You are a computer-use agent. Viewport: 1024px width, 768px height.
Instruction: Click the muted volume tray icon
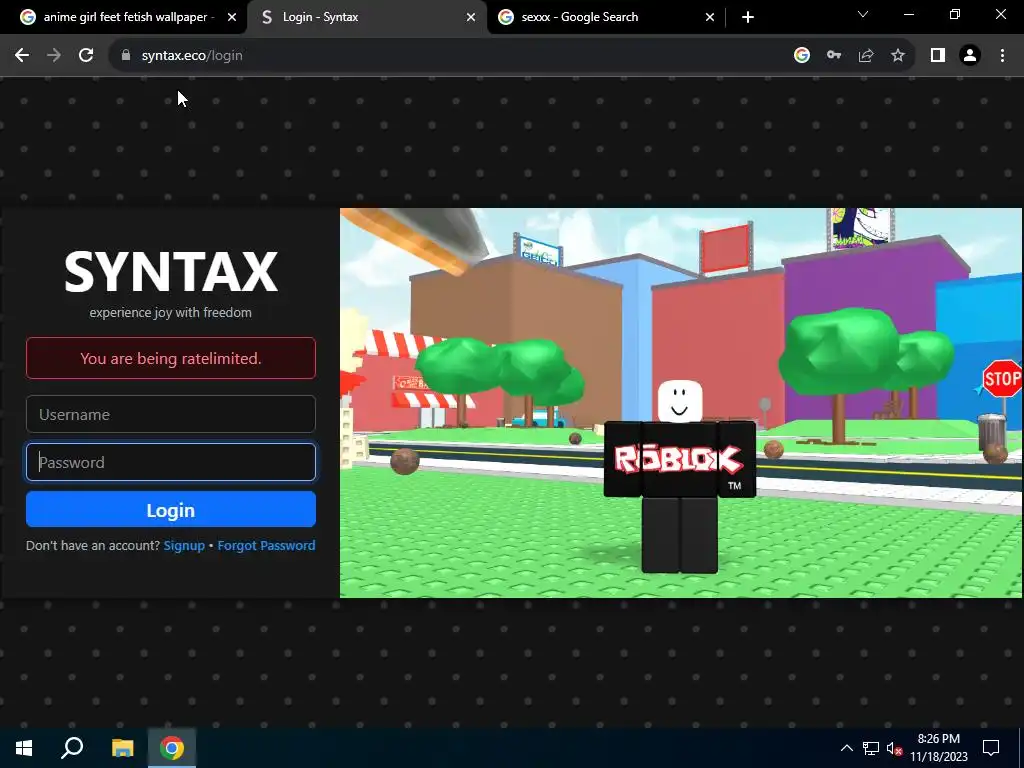click(x=894, y=748)
